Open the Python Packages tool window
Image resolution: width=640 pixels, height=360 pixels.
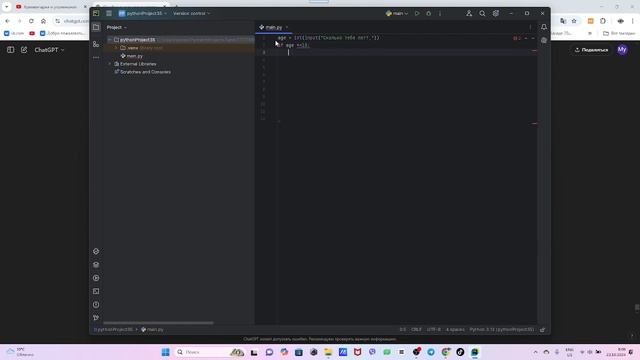(x=96, y=251)
